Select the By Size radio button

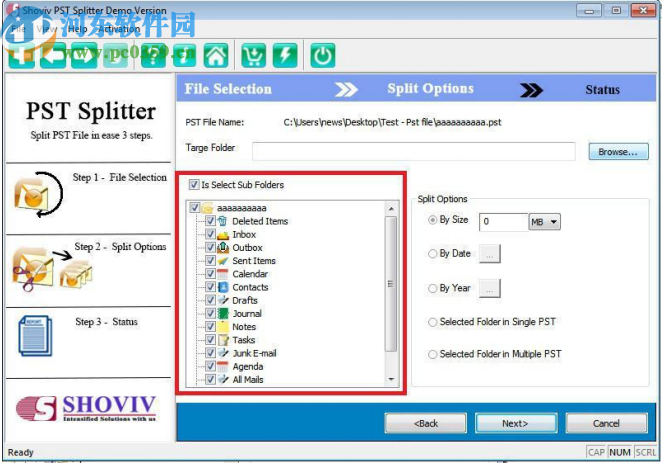click(x=432, y=220)
